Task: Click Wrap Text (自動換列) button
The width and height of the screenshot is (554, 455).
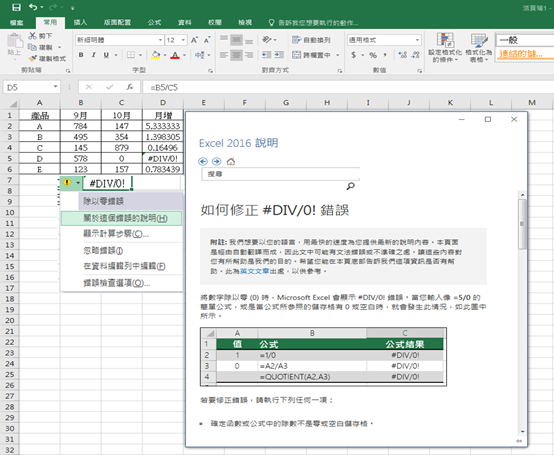Action: point(311,40)
